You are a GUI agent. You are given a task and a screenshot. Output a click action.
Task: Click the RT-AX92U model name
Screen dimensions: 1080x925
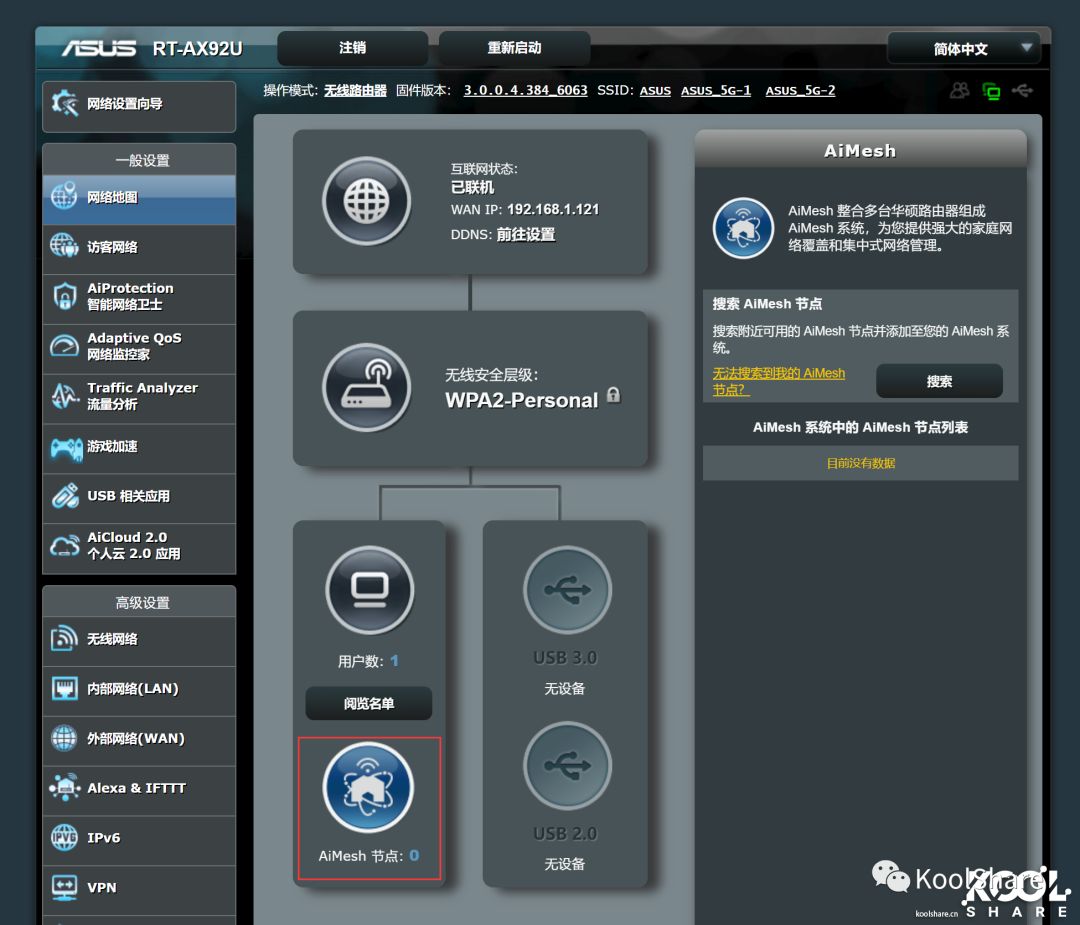click(x=197, y=49)
